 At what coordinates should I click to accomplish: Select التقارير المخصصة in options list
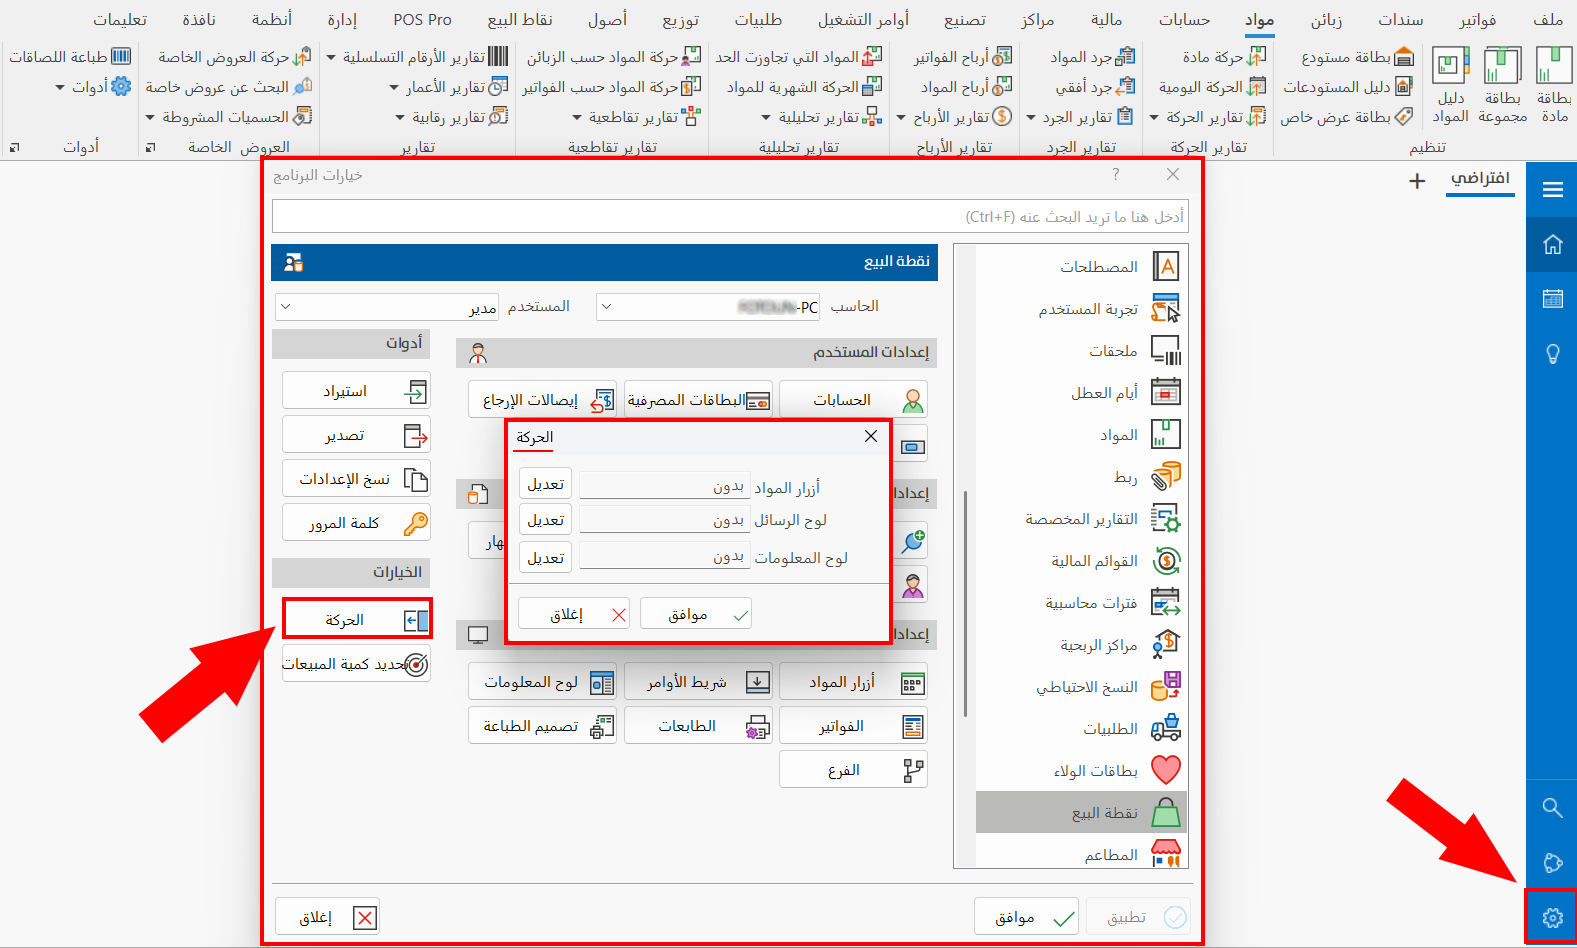click(1081, 519)
